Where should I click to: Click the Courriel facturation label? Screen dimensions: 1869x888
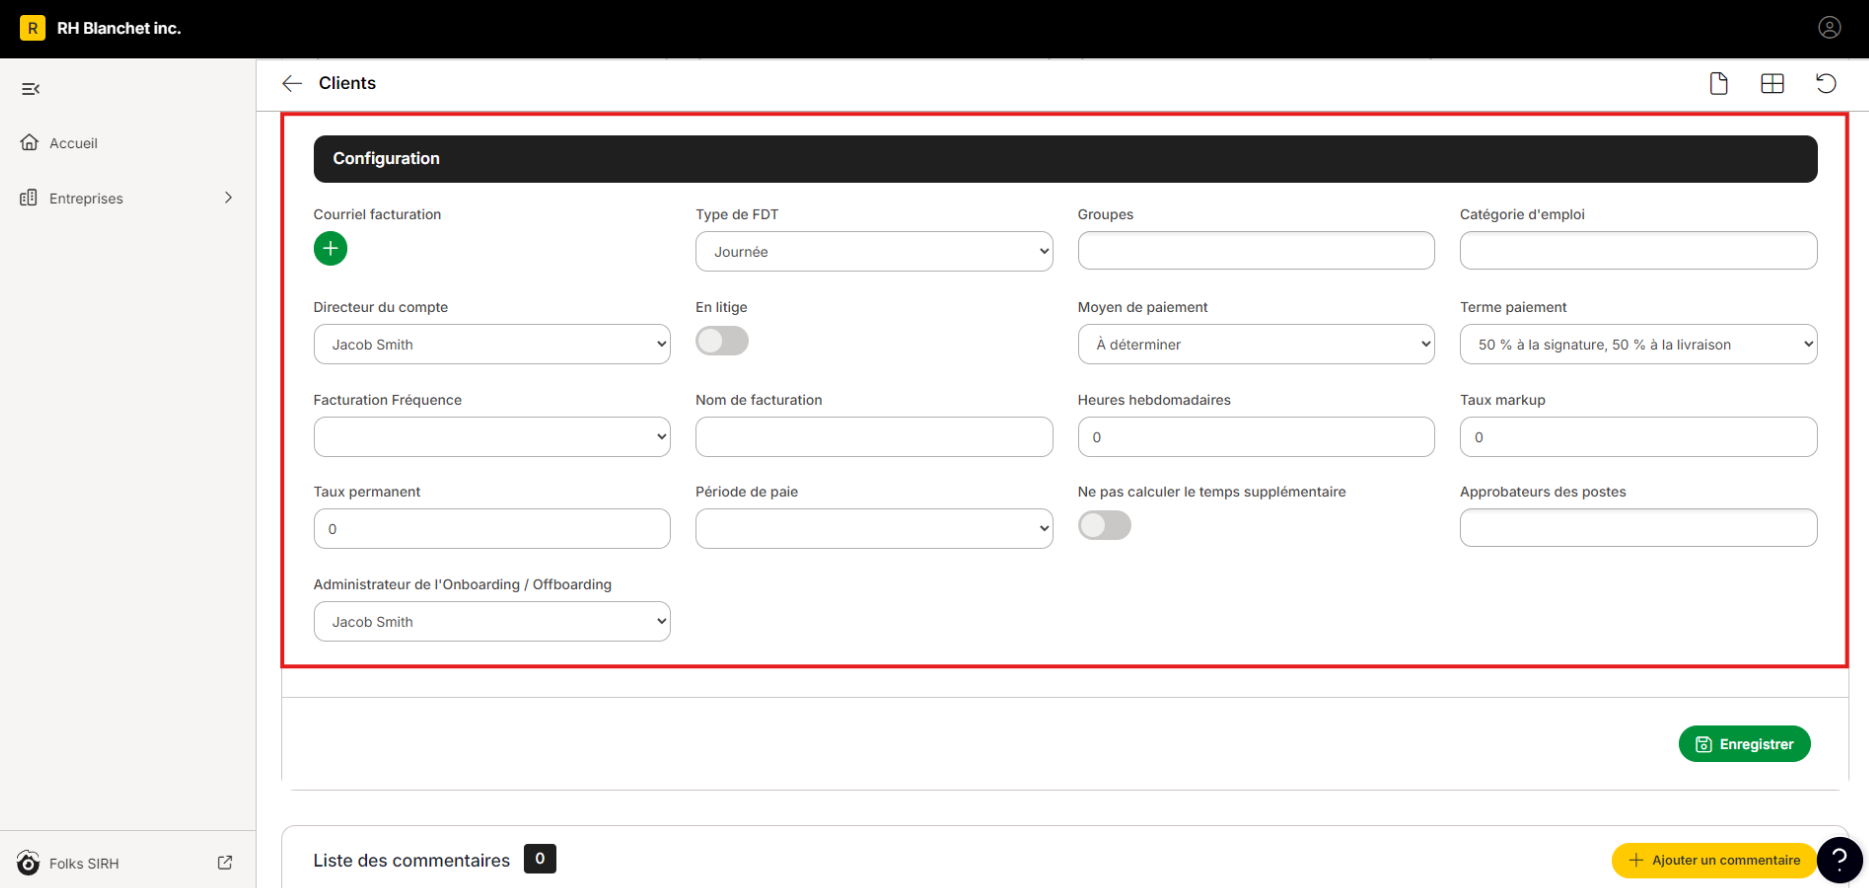377,214
